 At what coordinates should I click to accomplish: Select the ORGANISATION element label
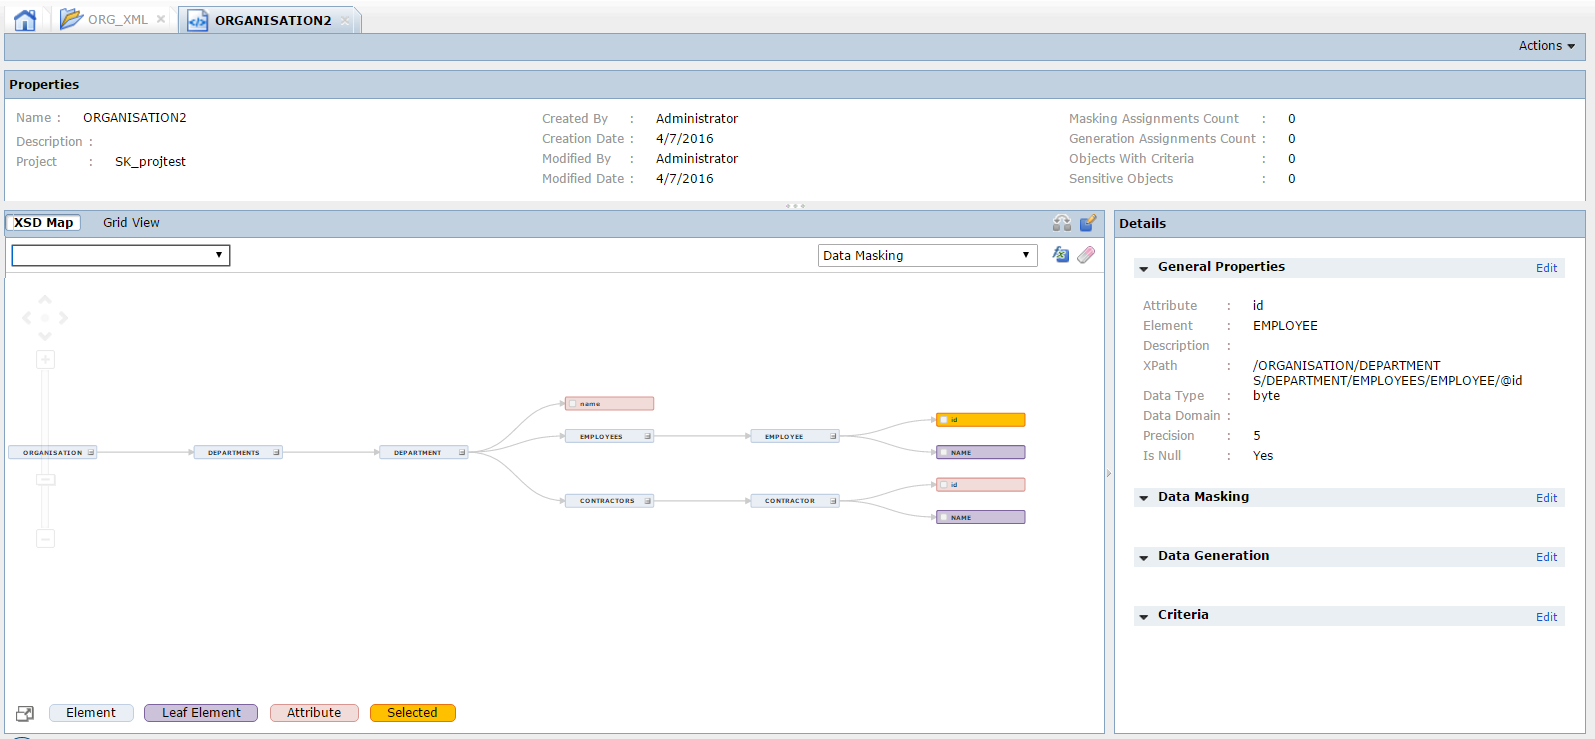[52, 453]
